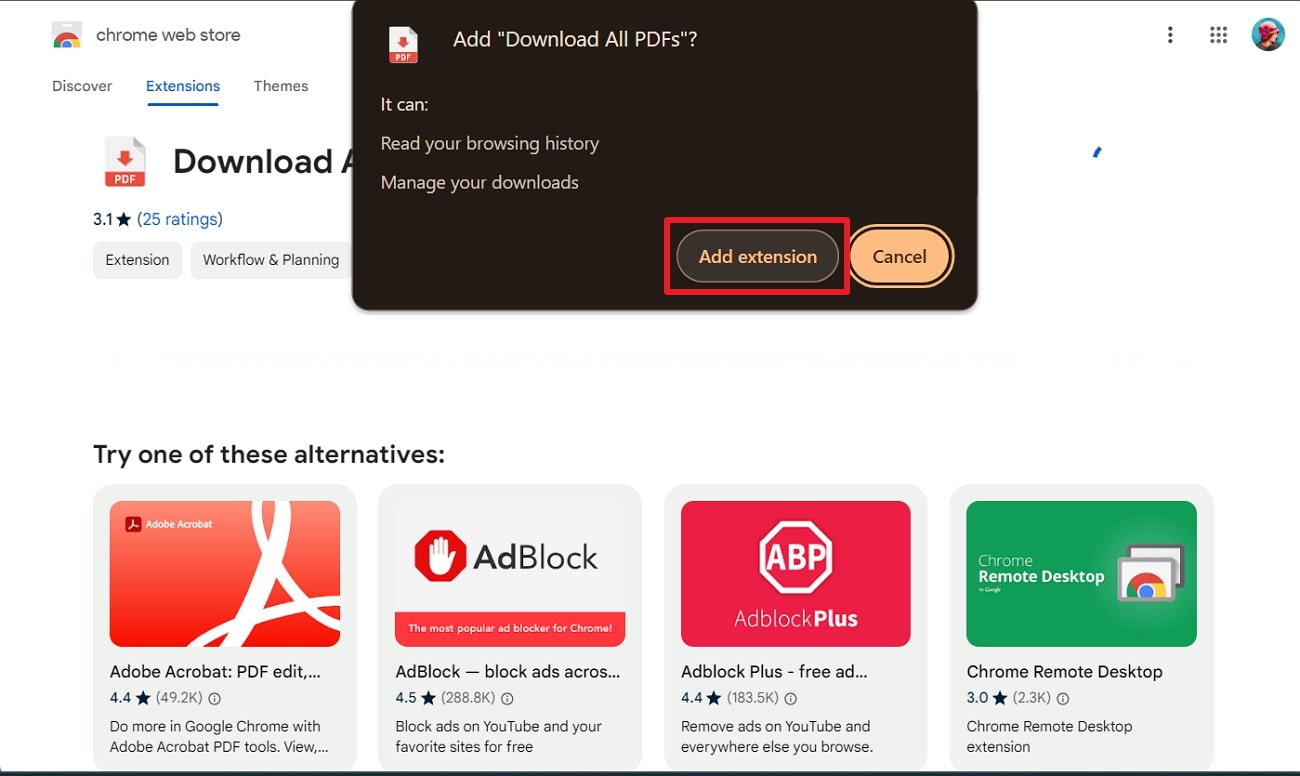Screen dimensions: 1300x776
Task: Click the 'Adobe Acrobat: PDF edit,...' title
Action: pyautogui.click(x=216, y=672)
